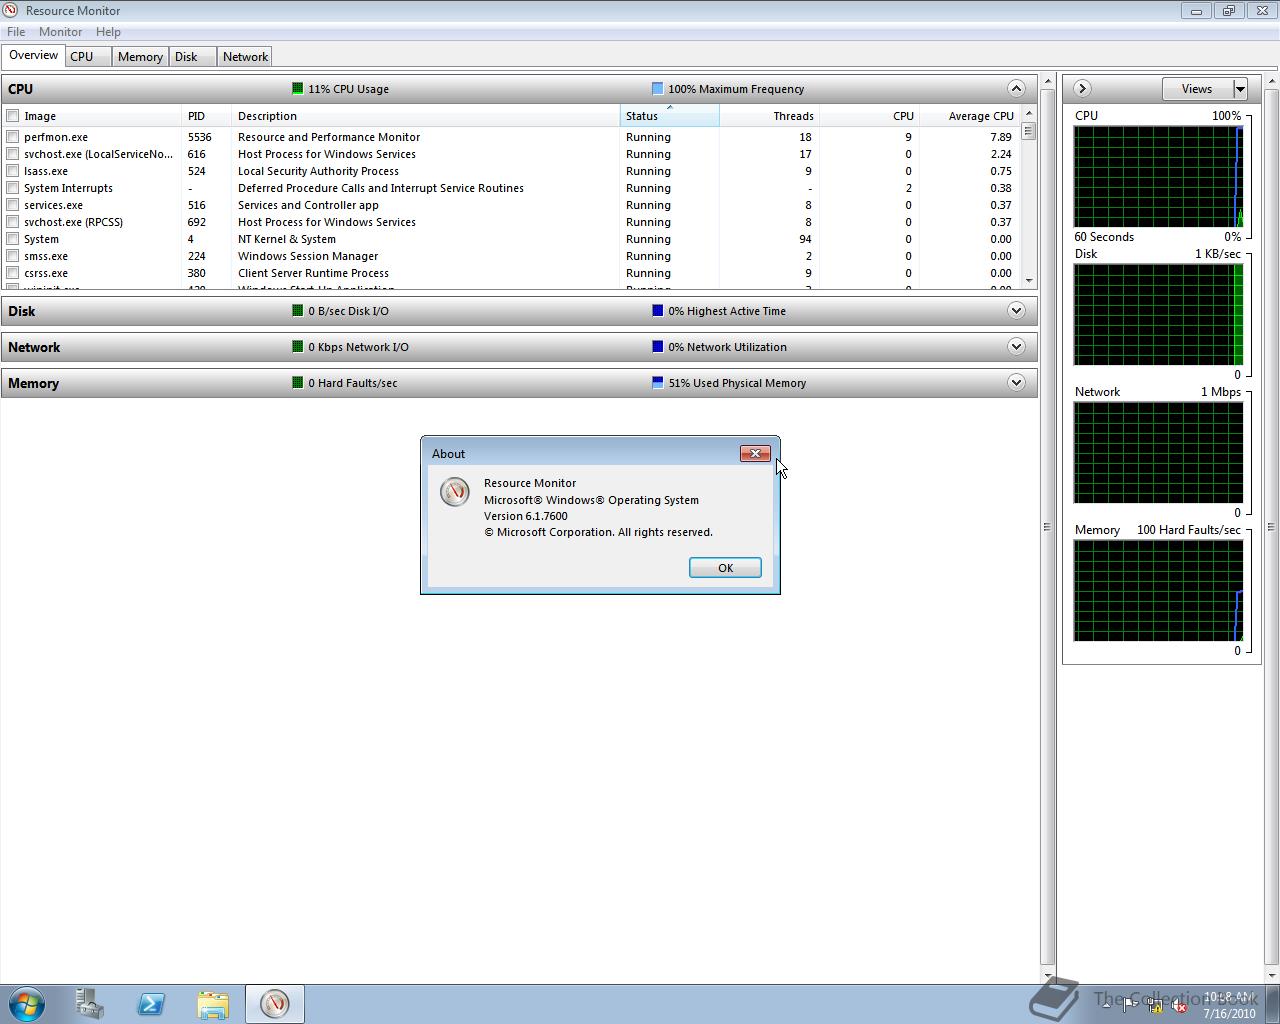
Task: Click the CPU usage graph
Action: click(1158, 177)
